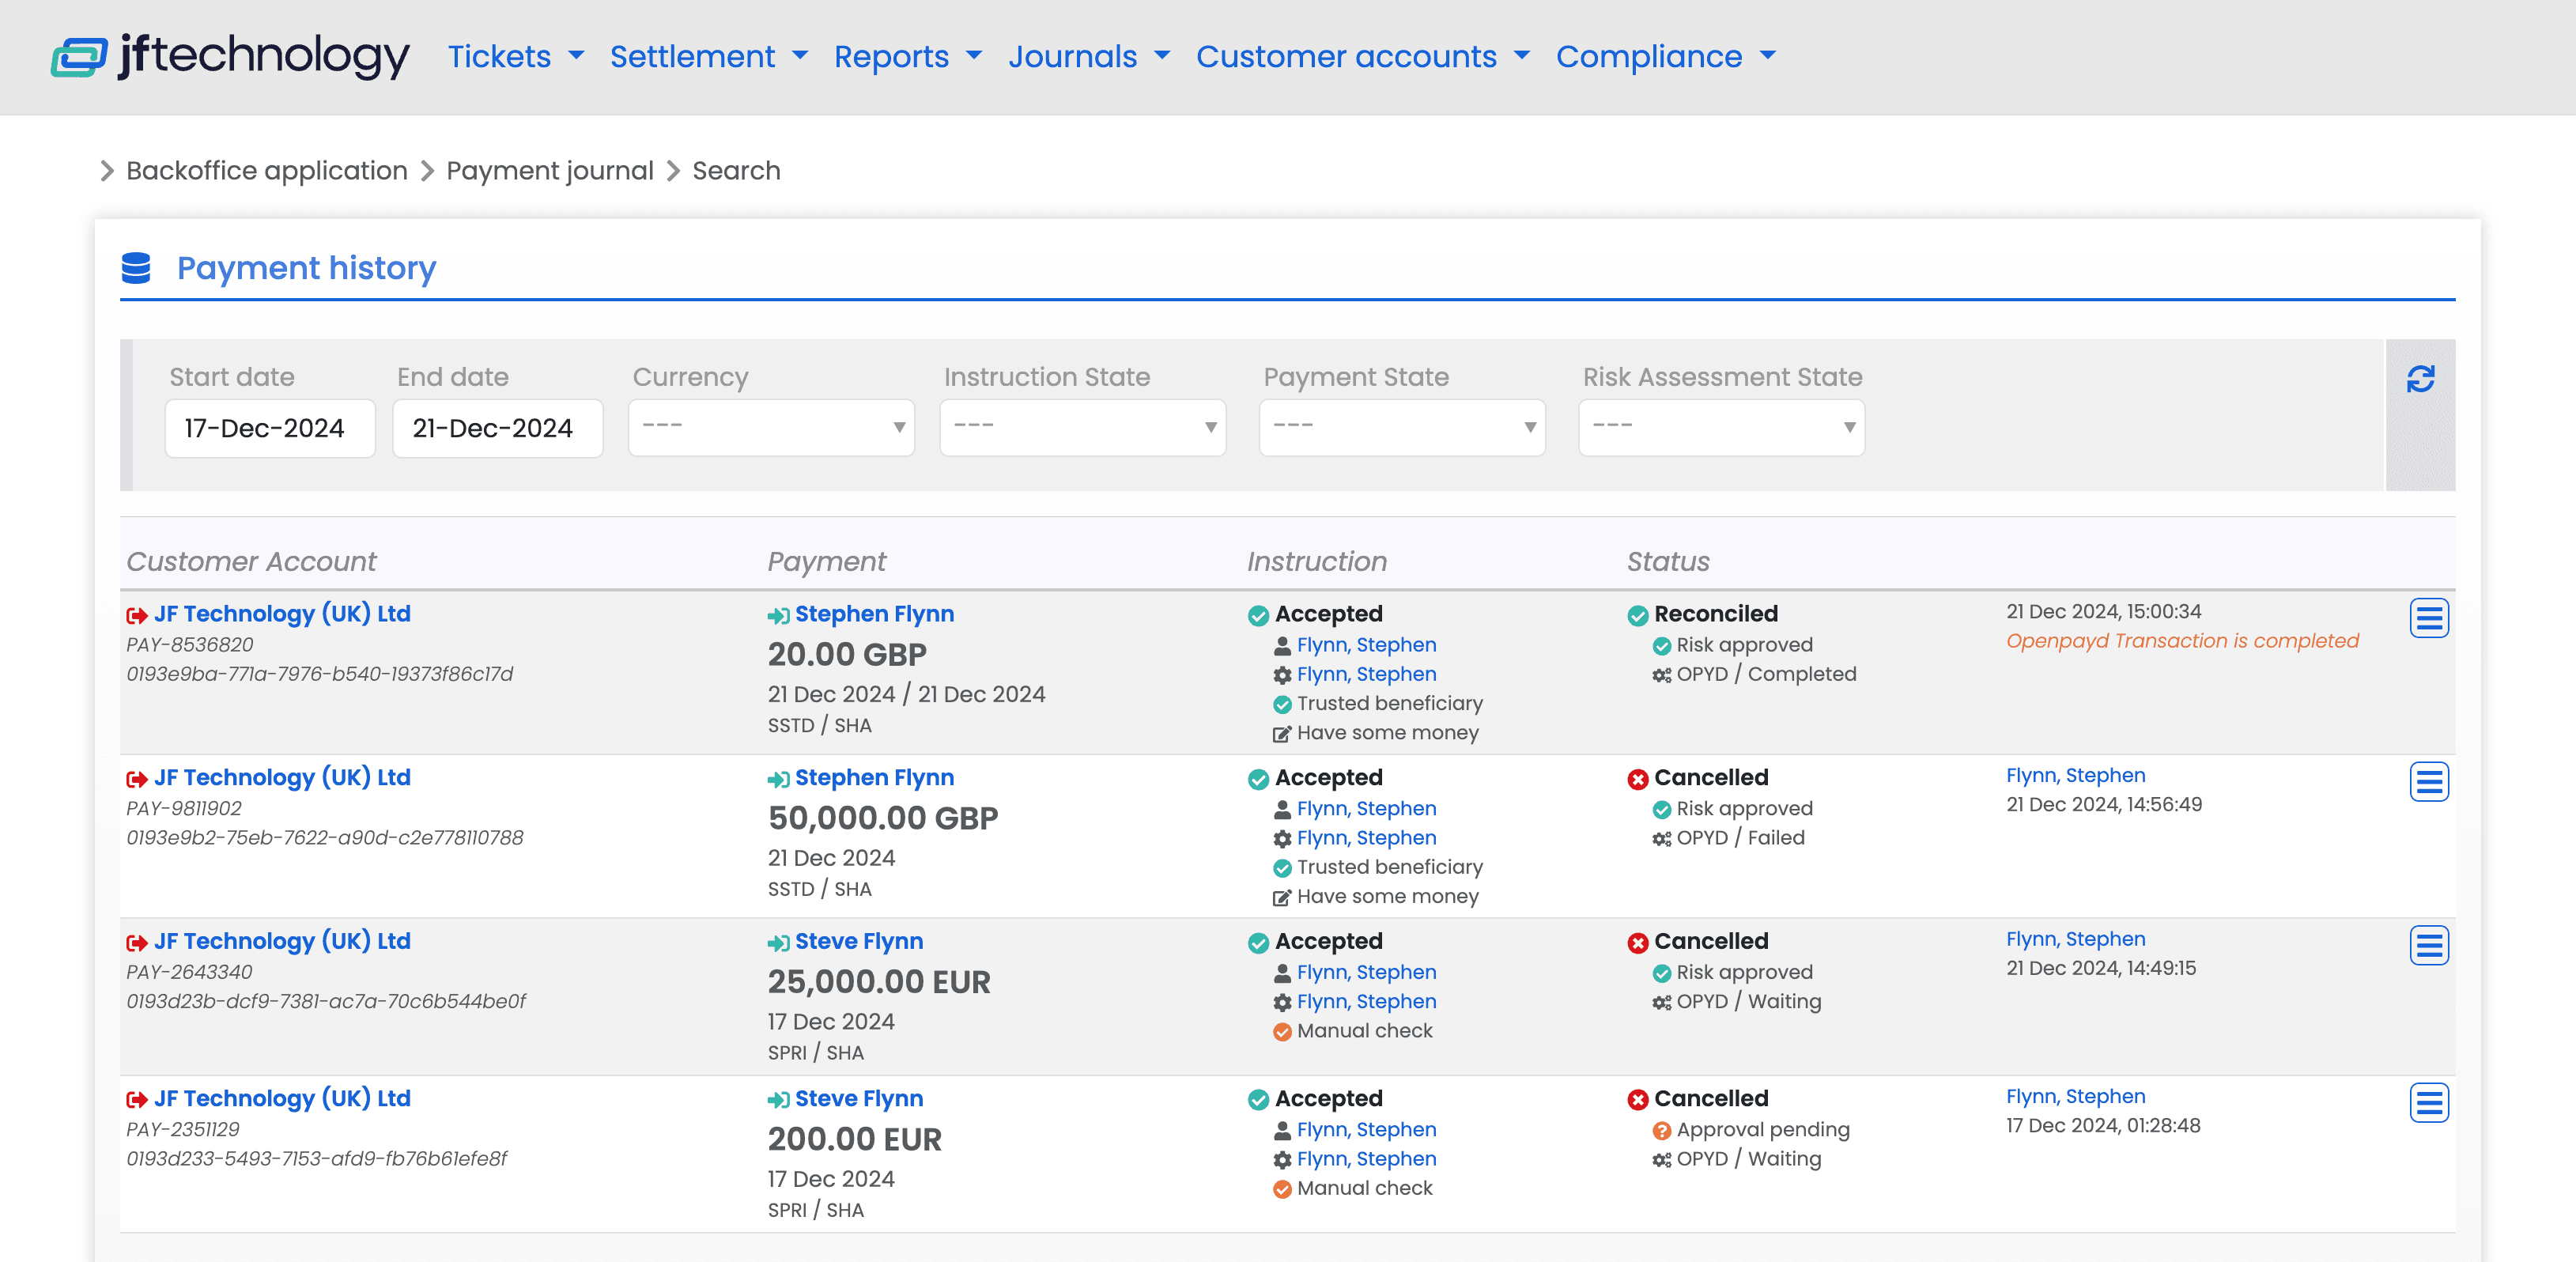Screen dimensions: 2576x1262
Task: Open details menu for PAY-2351129 row
Action: [x=2428, y=1103]
